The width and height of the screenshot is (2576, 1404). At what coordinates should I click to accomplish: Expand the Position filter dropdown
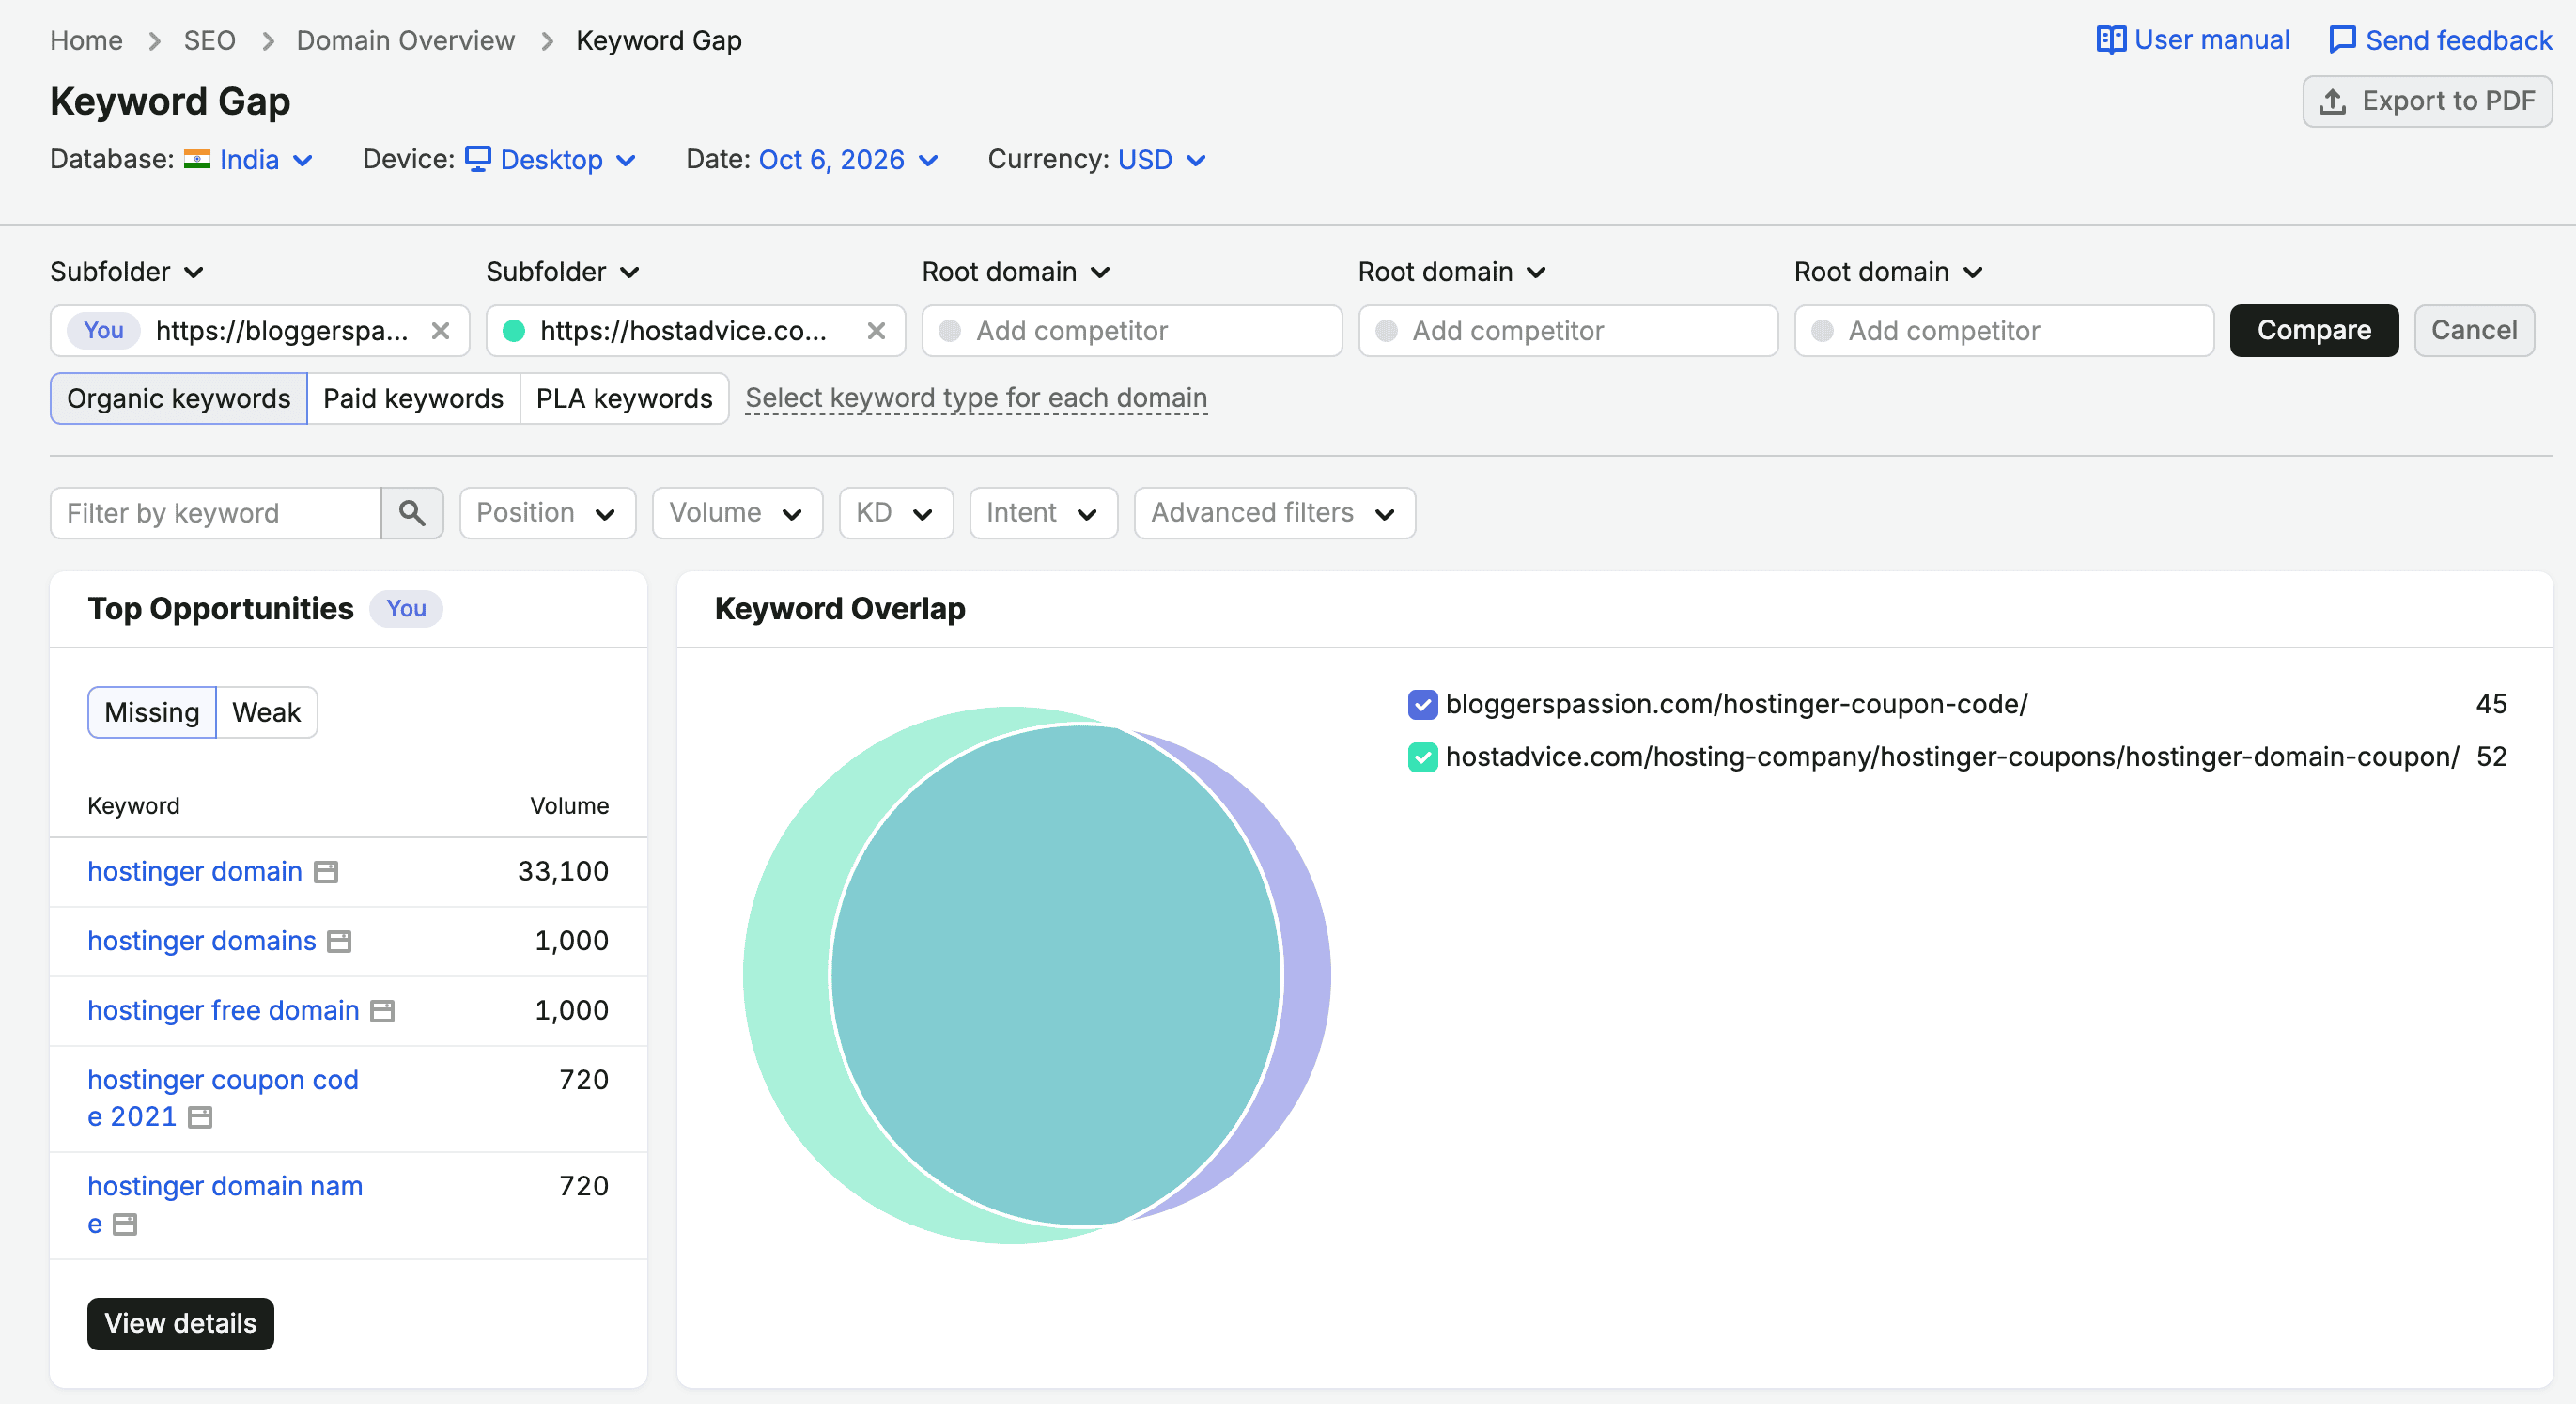point(547,513)
